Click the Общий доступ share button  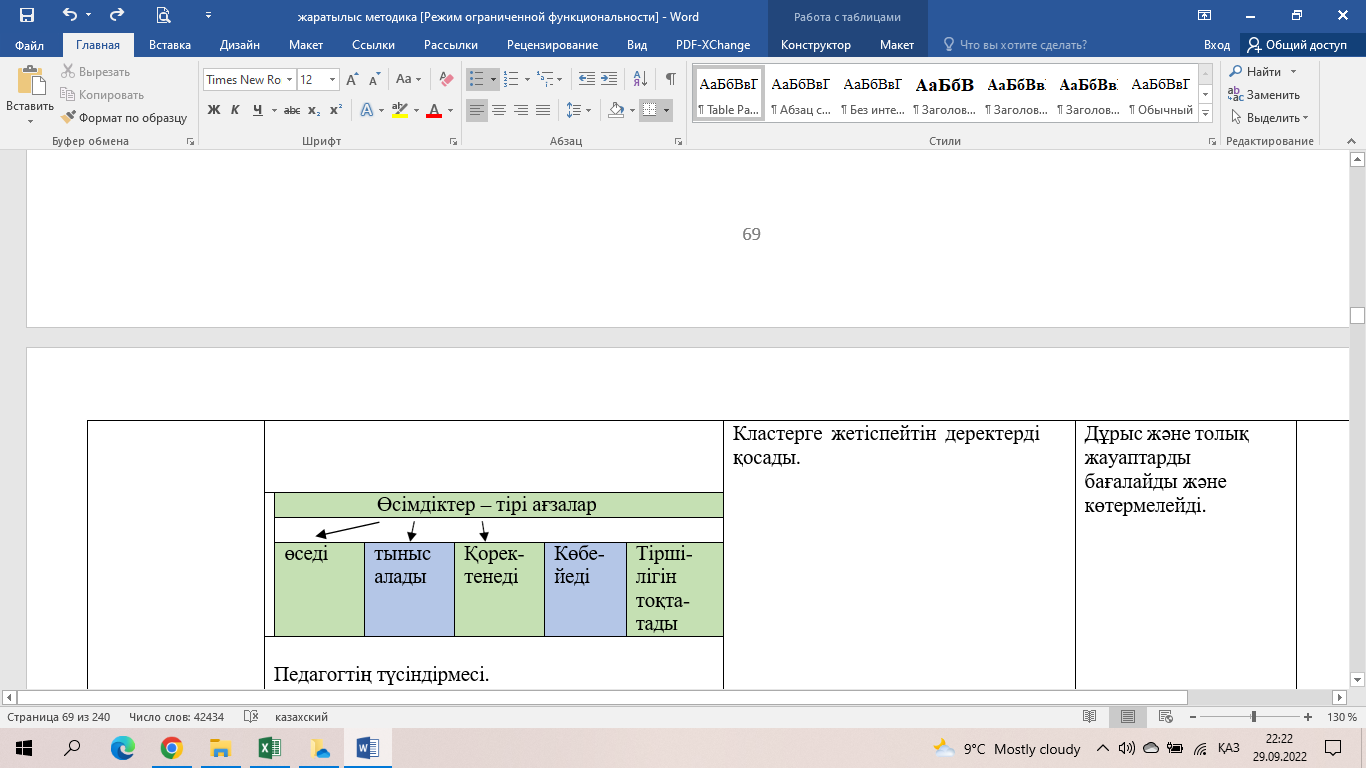point(1297,45)
